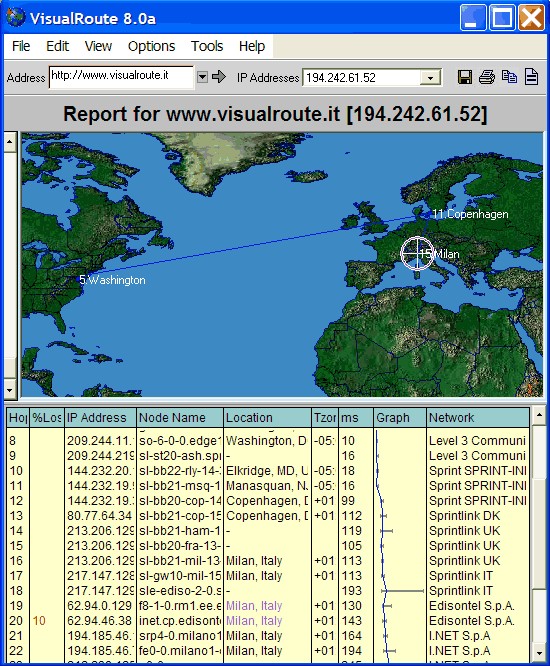Open the Tools menu
This screenshot has height=666, width=550.
pos(207,46)
